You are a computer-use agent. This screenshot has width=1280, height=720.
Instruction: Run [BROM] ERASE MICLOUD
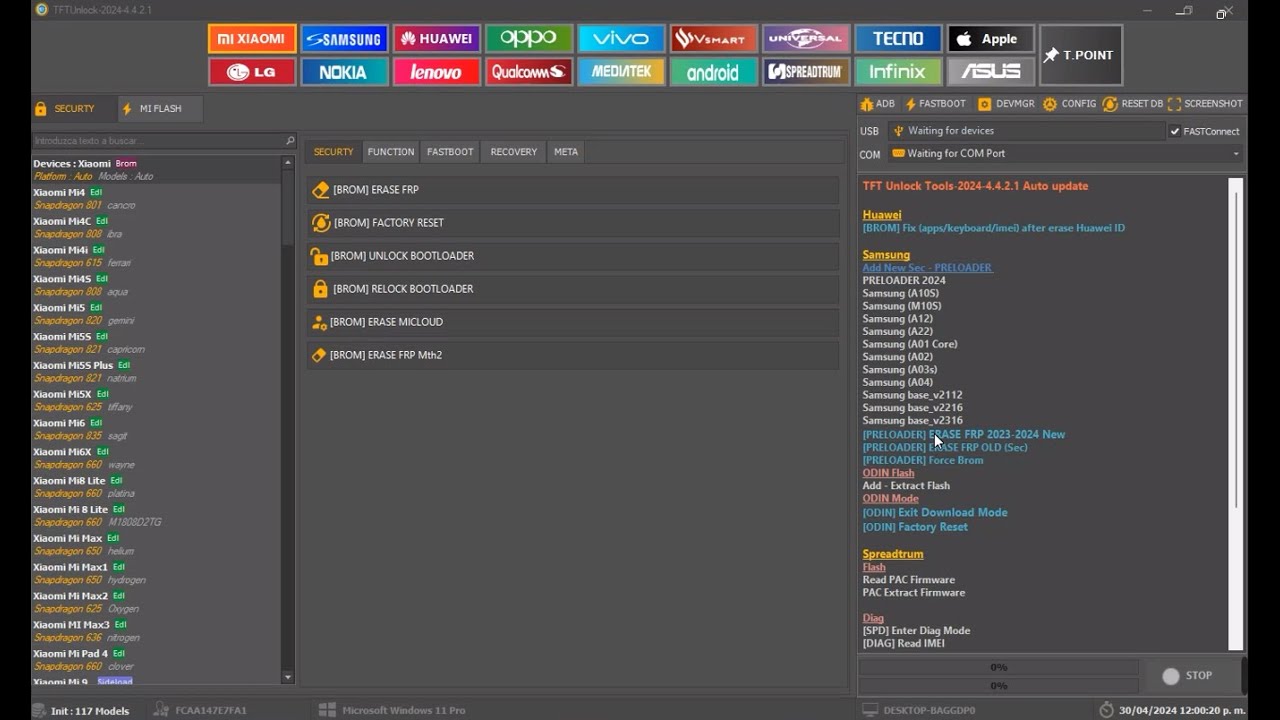(x=573, y=322)
